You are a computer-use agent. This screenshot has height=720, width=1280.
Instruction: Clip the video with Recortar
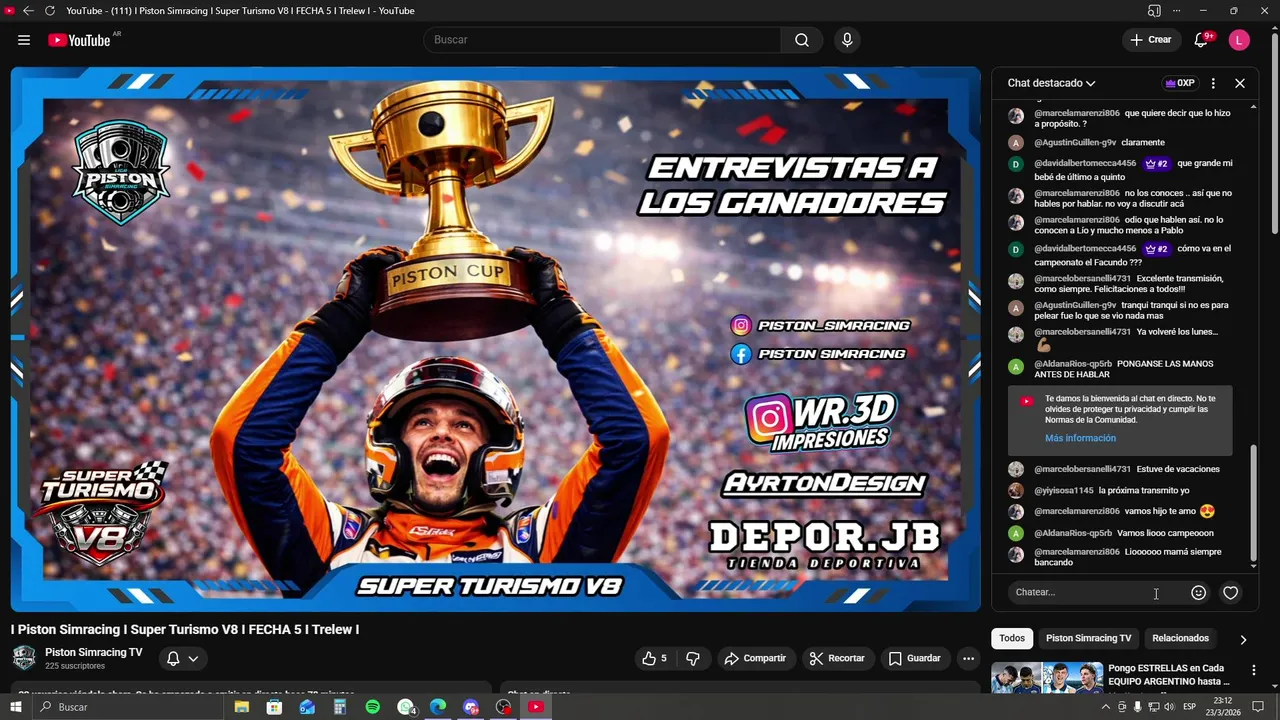[837, 658]
